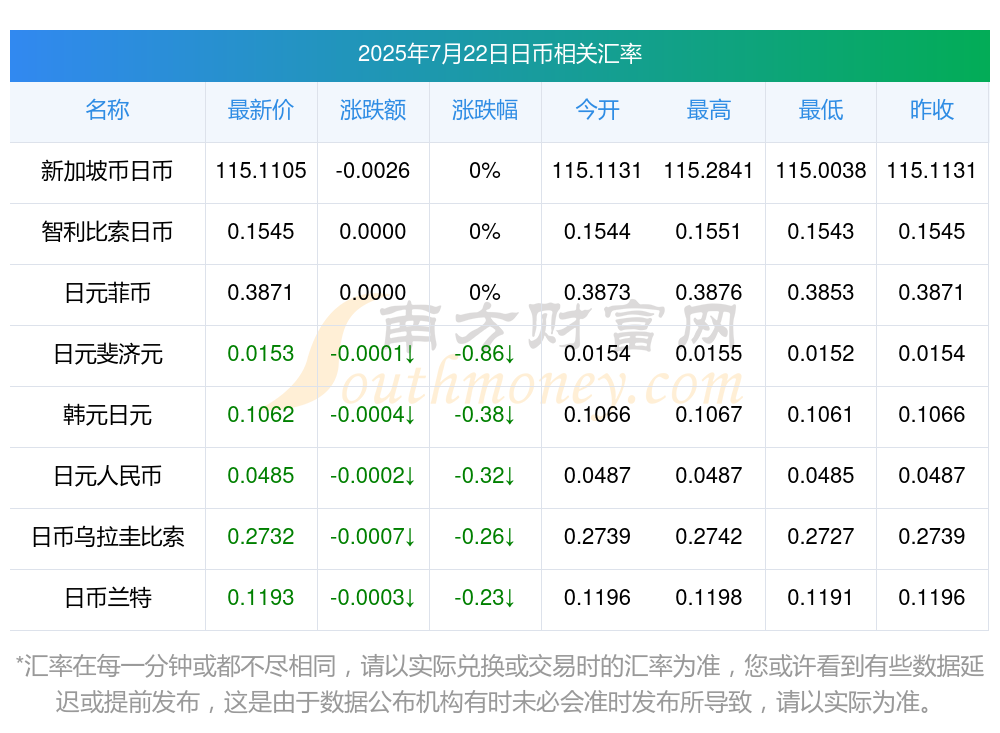Select change amount -0.0002↓

(x=372, y=476)
